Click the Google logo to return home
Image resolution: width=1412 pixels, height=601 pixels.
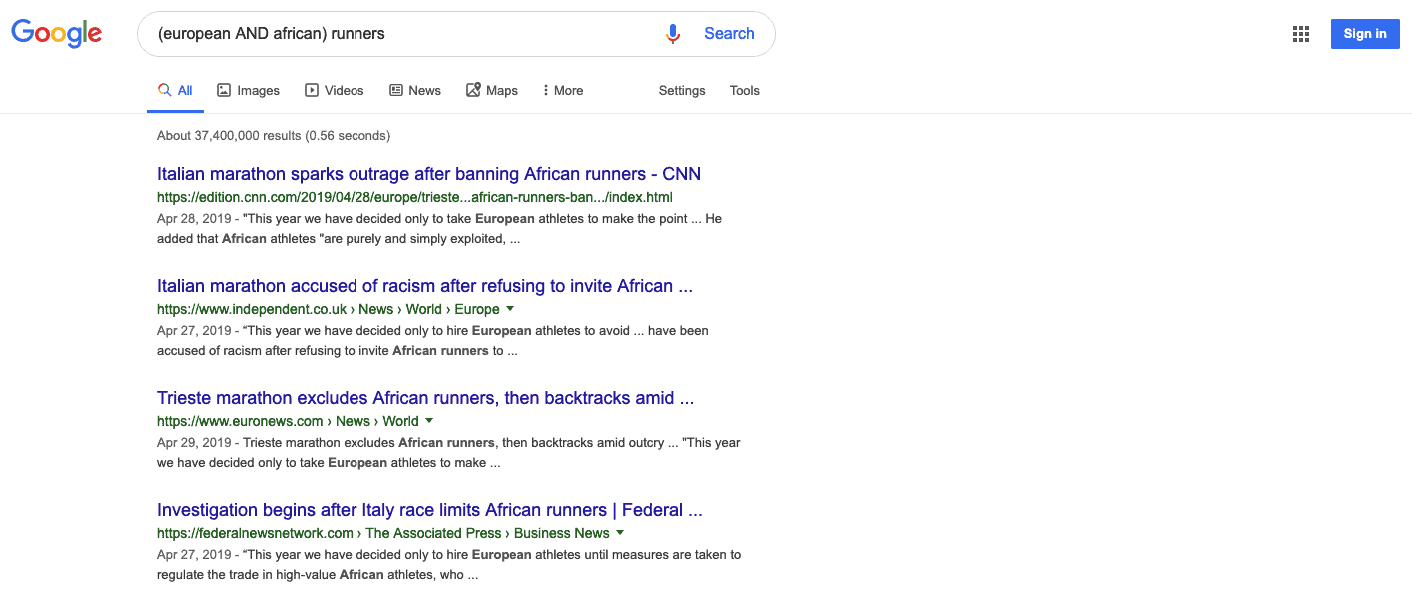pyautogui.click(x=56, y=33)
